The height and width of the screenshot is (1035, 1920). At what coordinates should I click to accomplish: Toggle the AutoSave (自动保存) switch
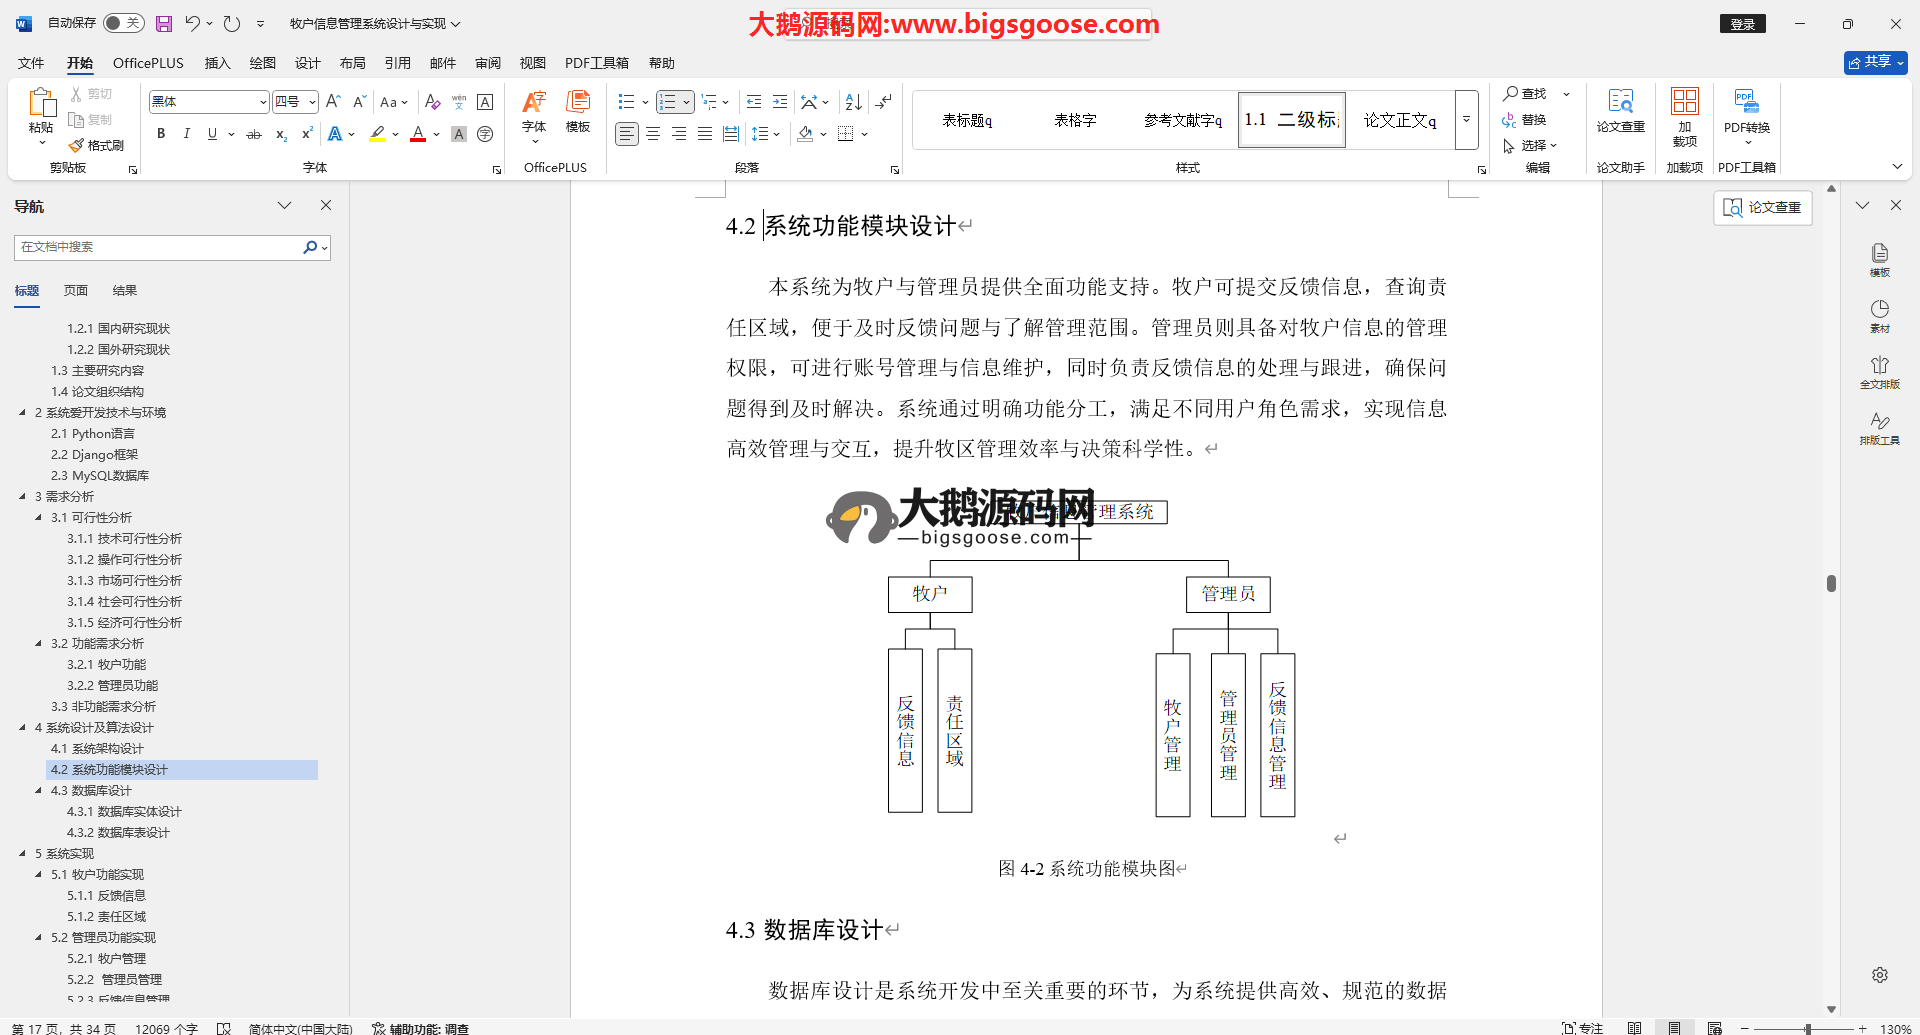(x=124, y=23)
